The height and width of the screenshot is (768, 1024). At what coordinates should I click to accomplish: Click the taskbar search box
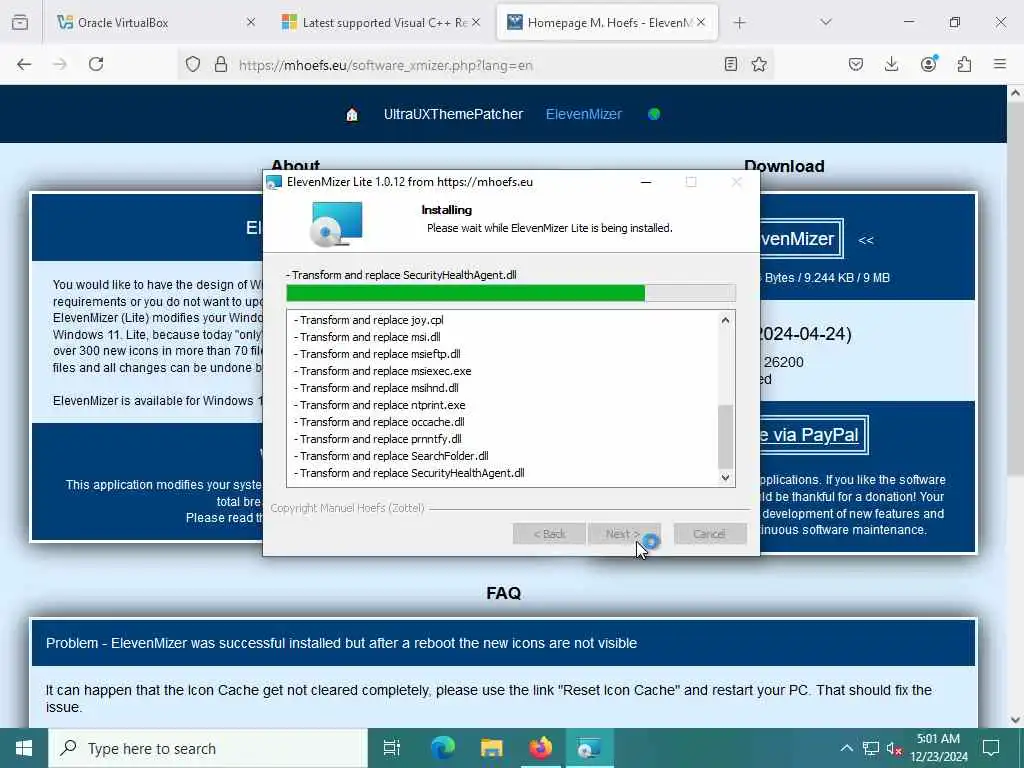(208, 748)
